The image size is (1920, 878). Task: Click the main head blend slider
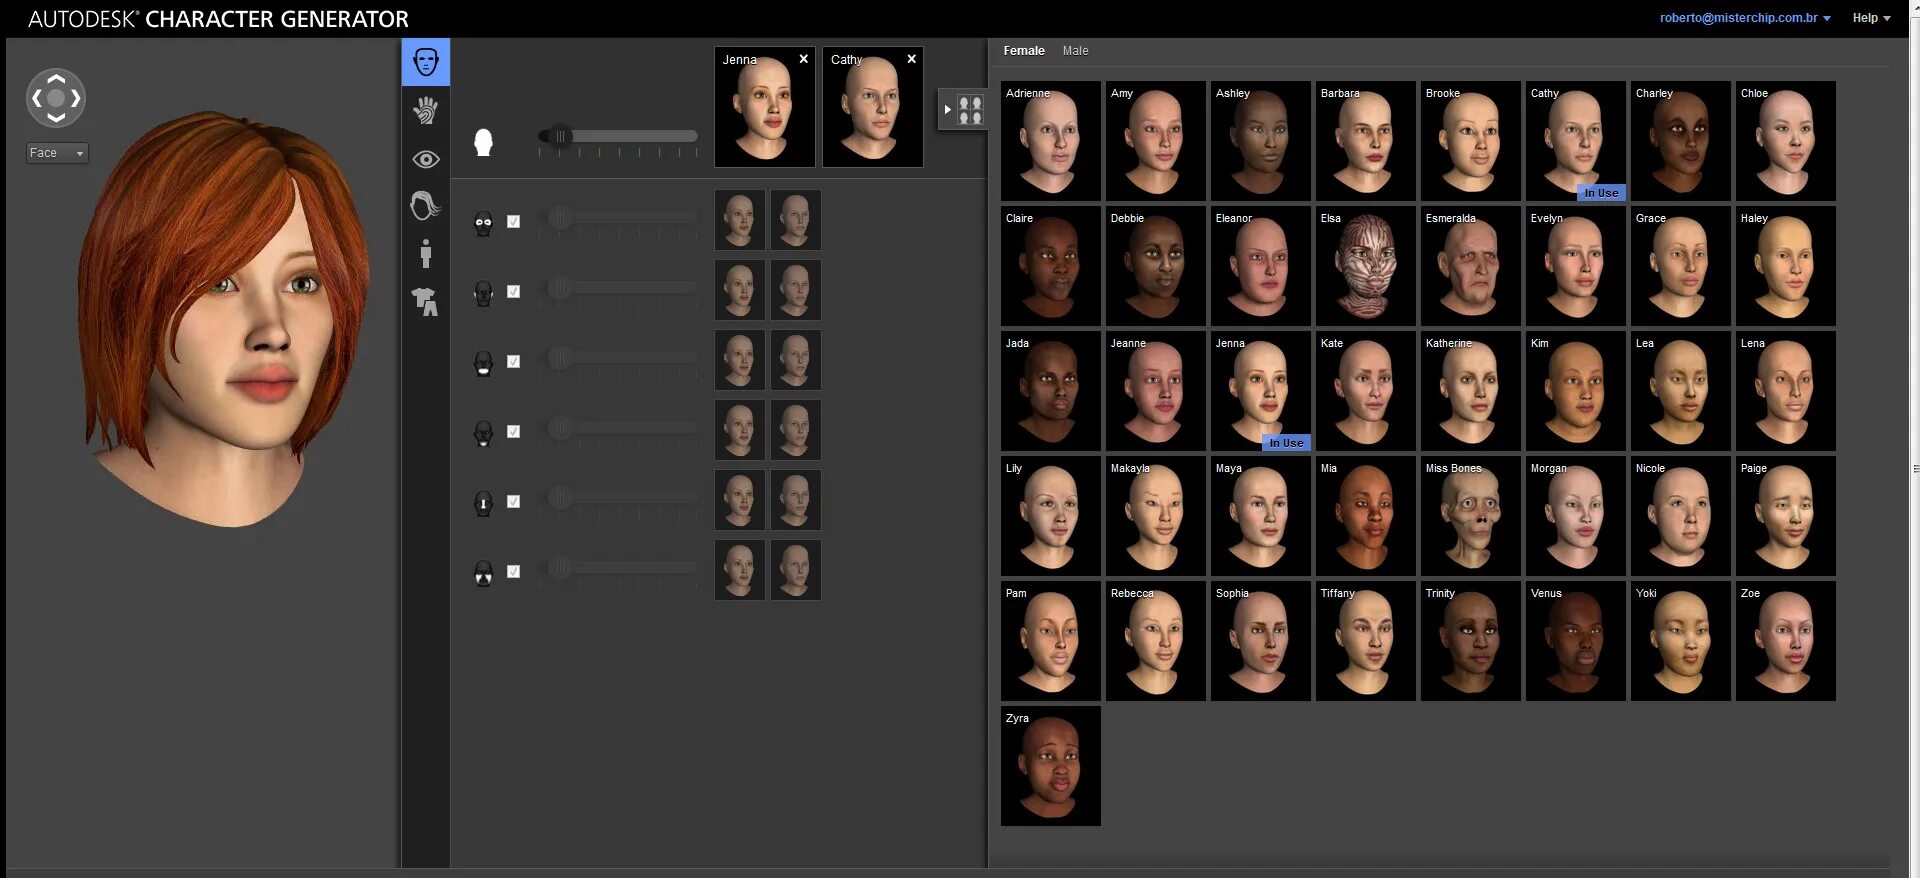[x=618, y=136]
